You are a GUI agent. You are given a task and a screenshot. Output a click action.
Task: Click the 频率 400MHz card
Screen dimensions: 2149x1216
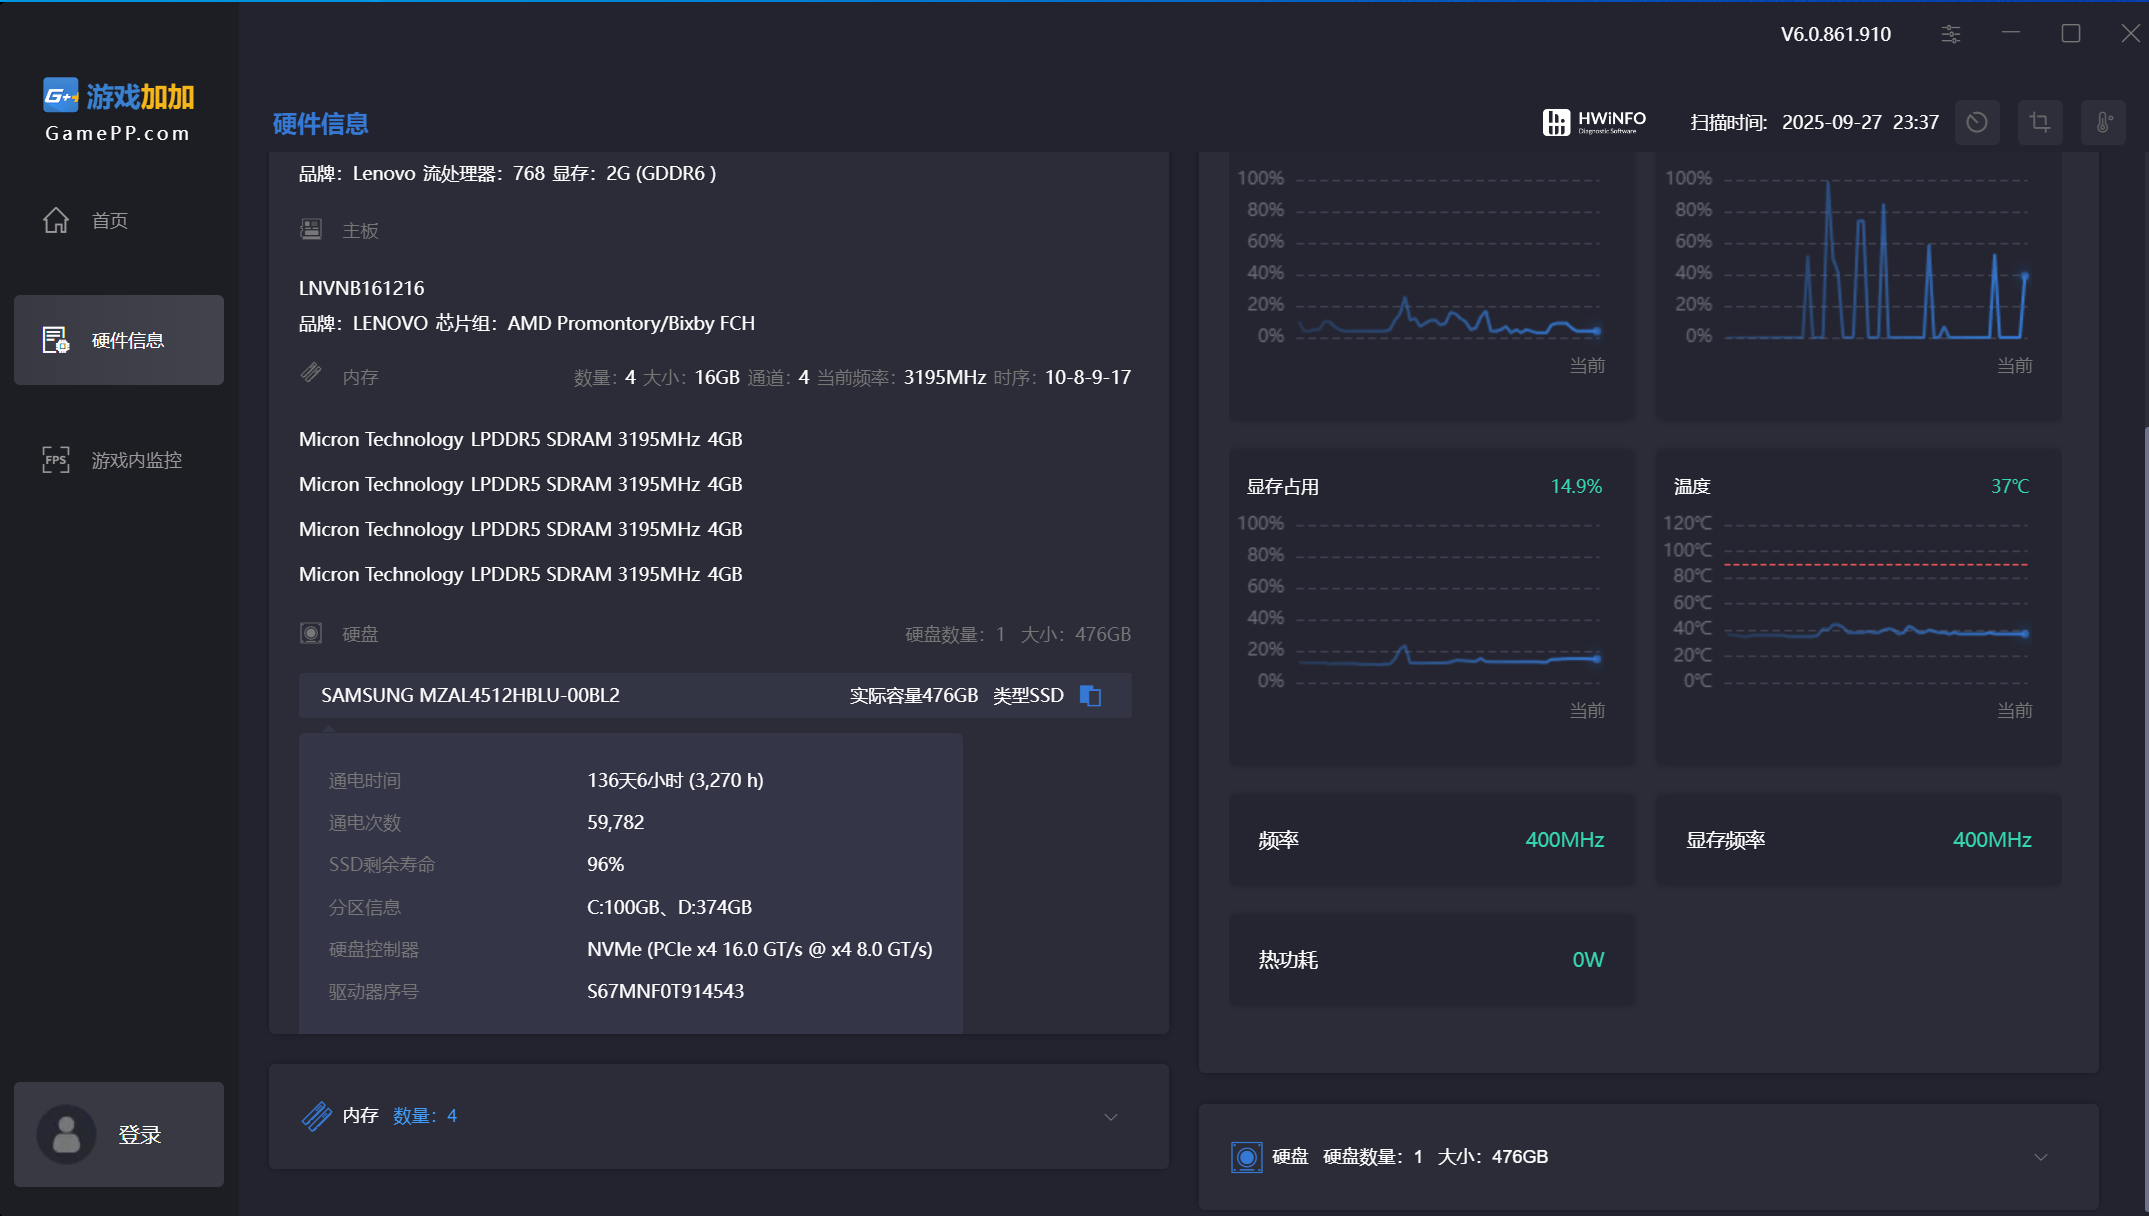(x=1432, y=840)
